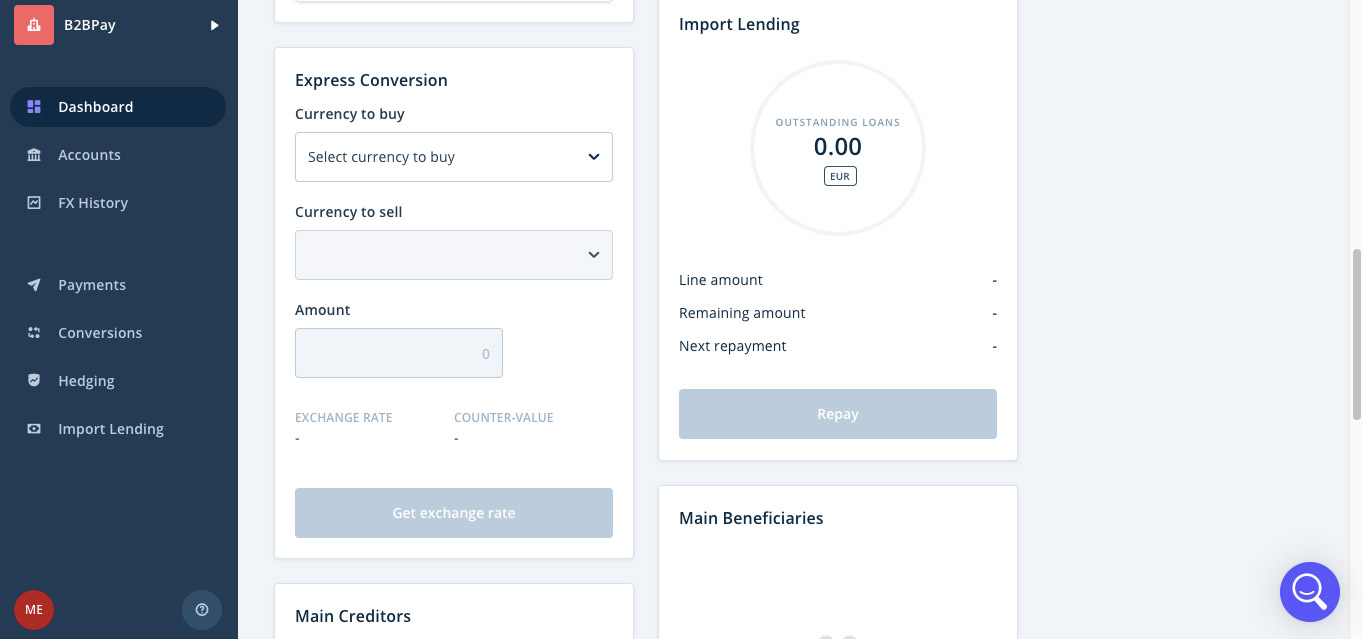Open the Currency to sell dropdown
The height and width of the screenshot is (639, 1363).
453,255
